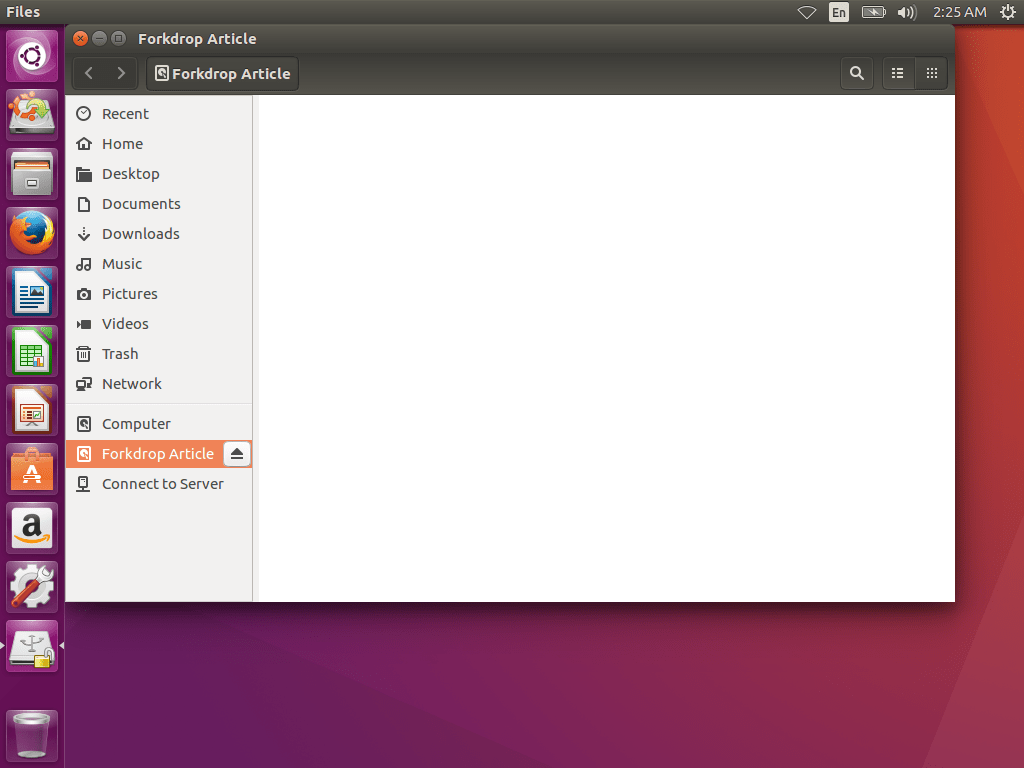Minimize the Forkdrop Article window
Image resolution: width=1024 pixels, height=768 pixels.
[x=99, y=39]
